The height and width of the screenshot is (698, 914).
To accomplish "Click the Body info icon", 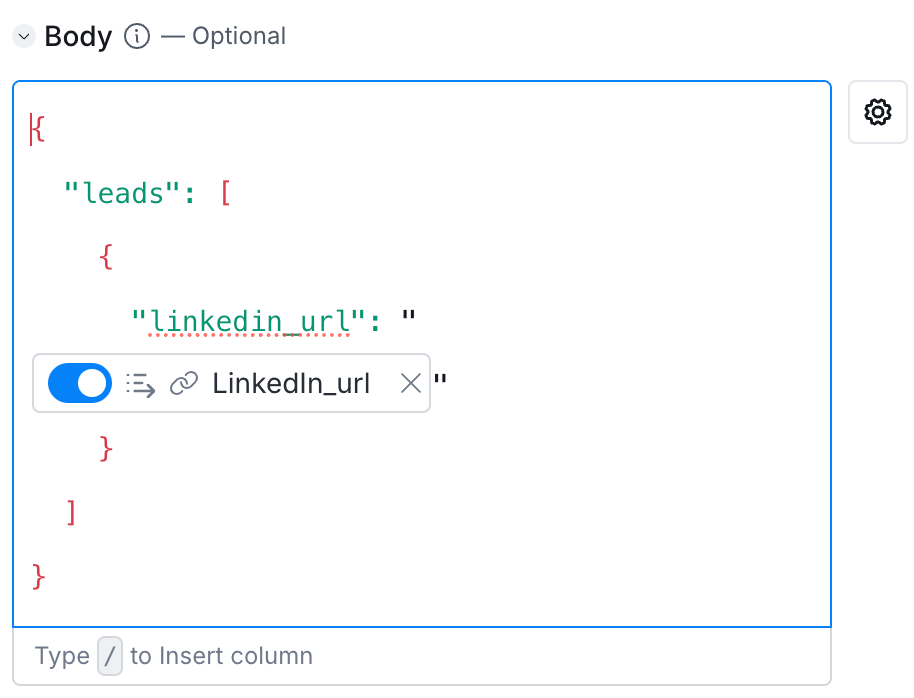I will click(137, 37).
